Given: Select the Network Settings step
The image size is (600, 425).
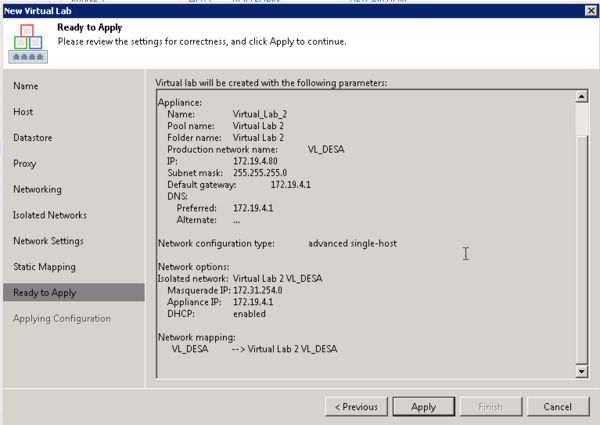Looking at the screenshot, I should 48,241.
